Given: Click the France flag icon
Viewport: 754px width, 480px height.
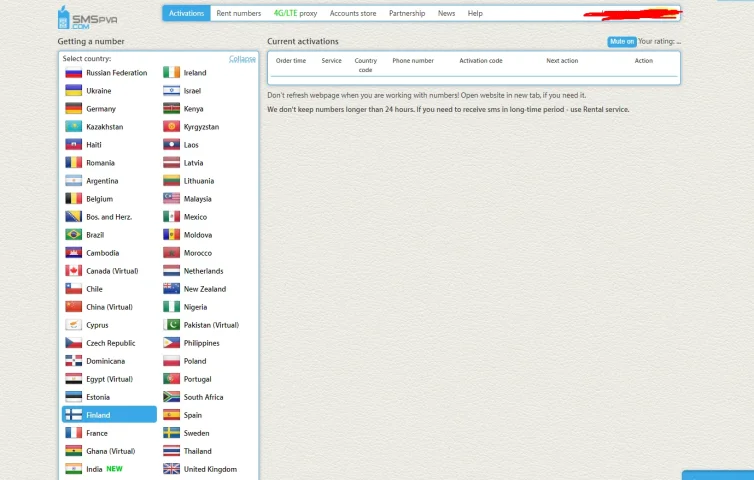Looking at the screenshot, I should click(74, 433).
